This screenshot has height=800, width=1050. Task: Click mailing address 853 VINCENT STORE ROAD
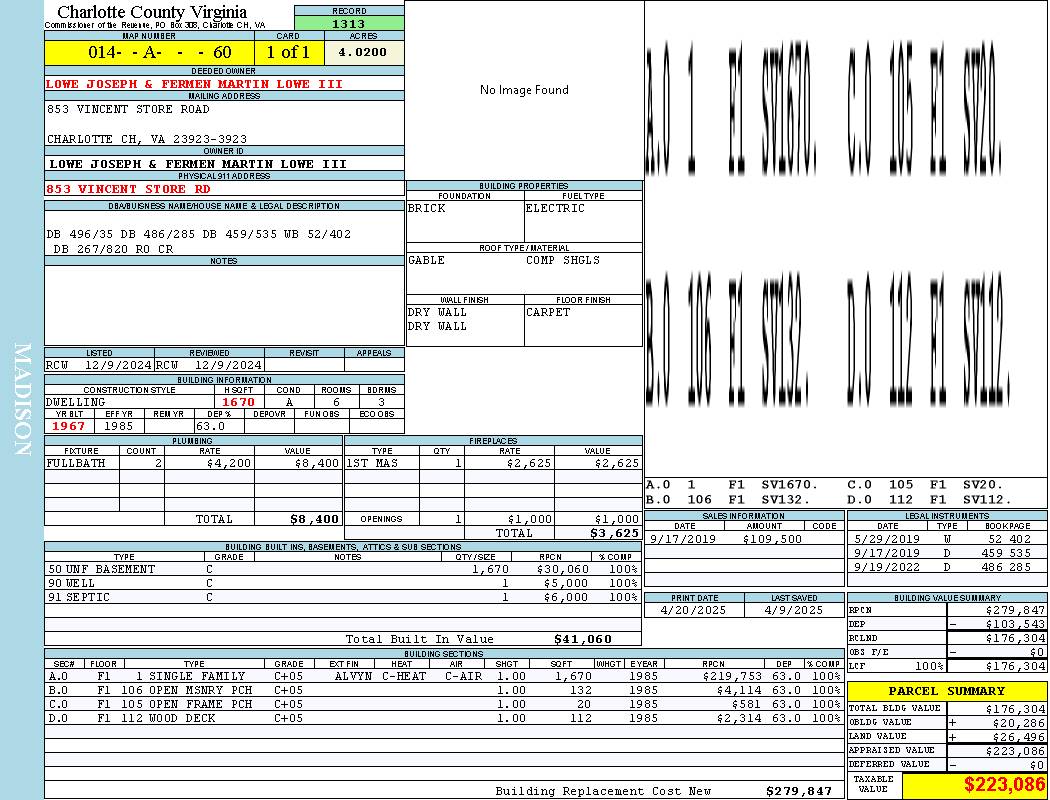pos(129,109)
